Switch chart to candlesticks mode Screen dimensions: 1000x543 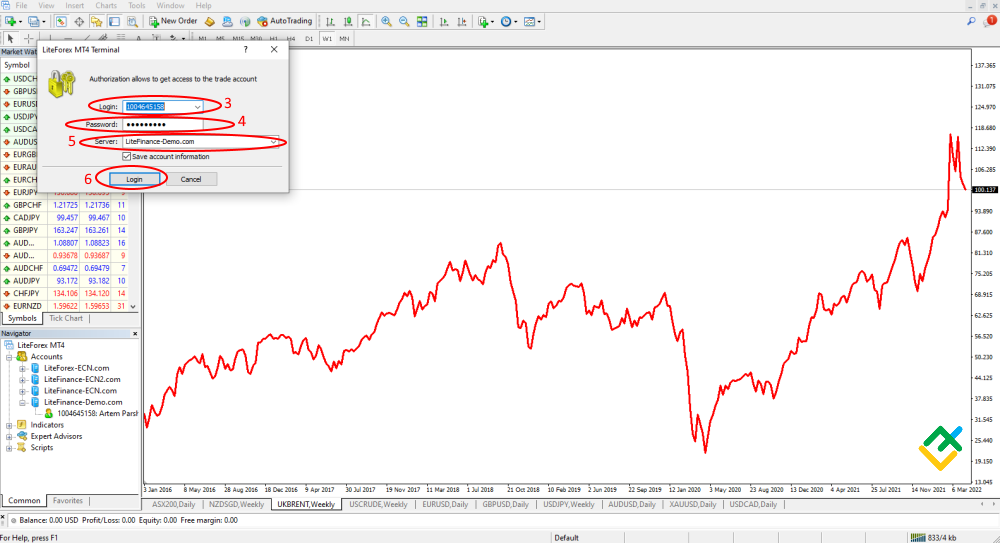tap(348, 22)
